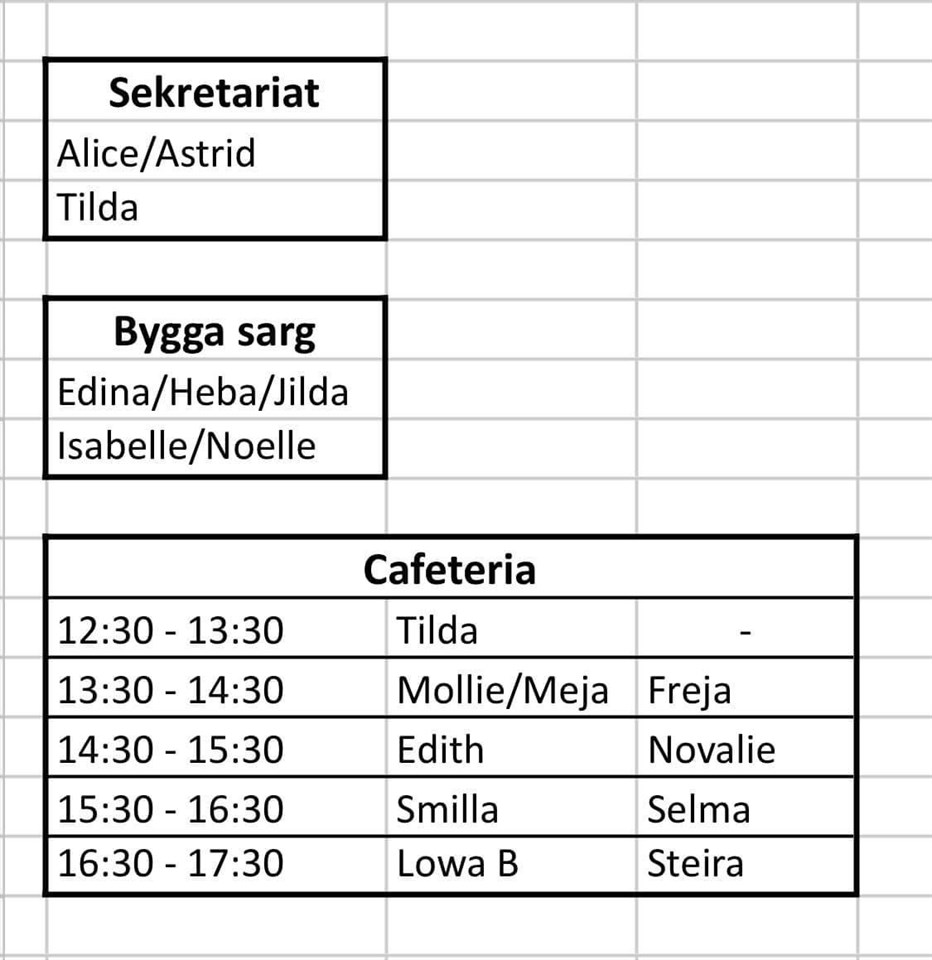This screenshot has height=960, width=932.
Task: Select Tilda cell under Sekretariat
Action: pyautogui.click(x=98, y=208)
